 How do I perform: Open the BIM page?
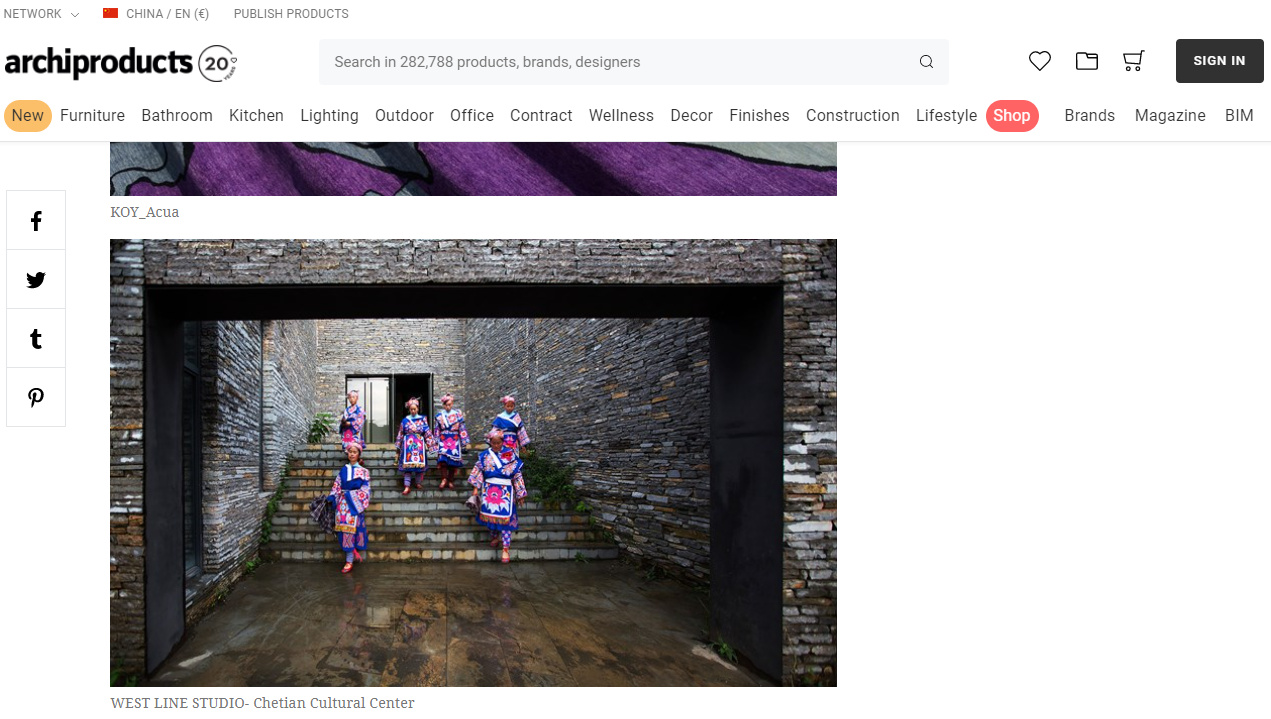pyautogui.click(x=1239, y=116)
